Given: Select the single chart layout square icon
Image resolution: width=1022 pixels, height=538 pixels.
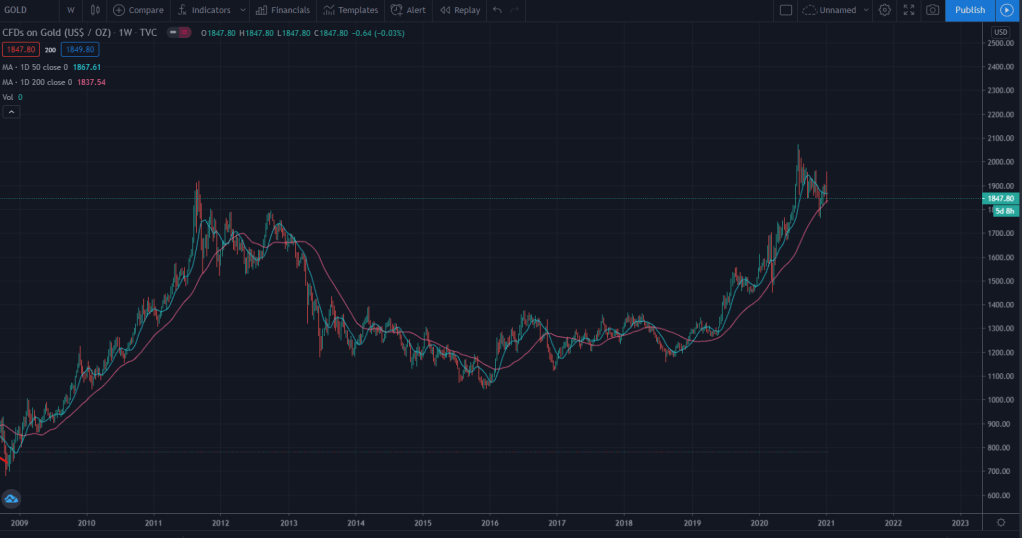Looking at the screenshot, I should 786,10.
